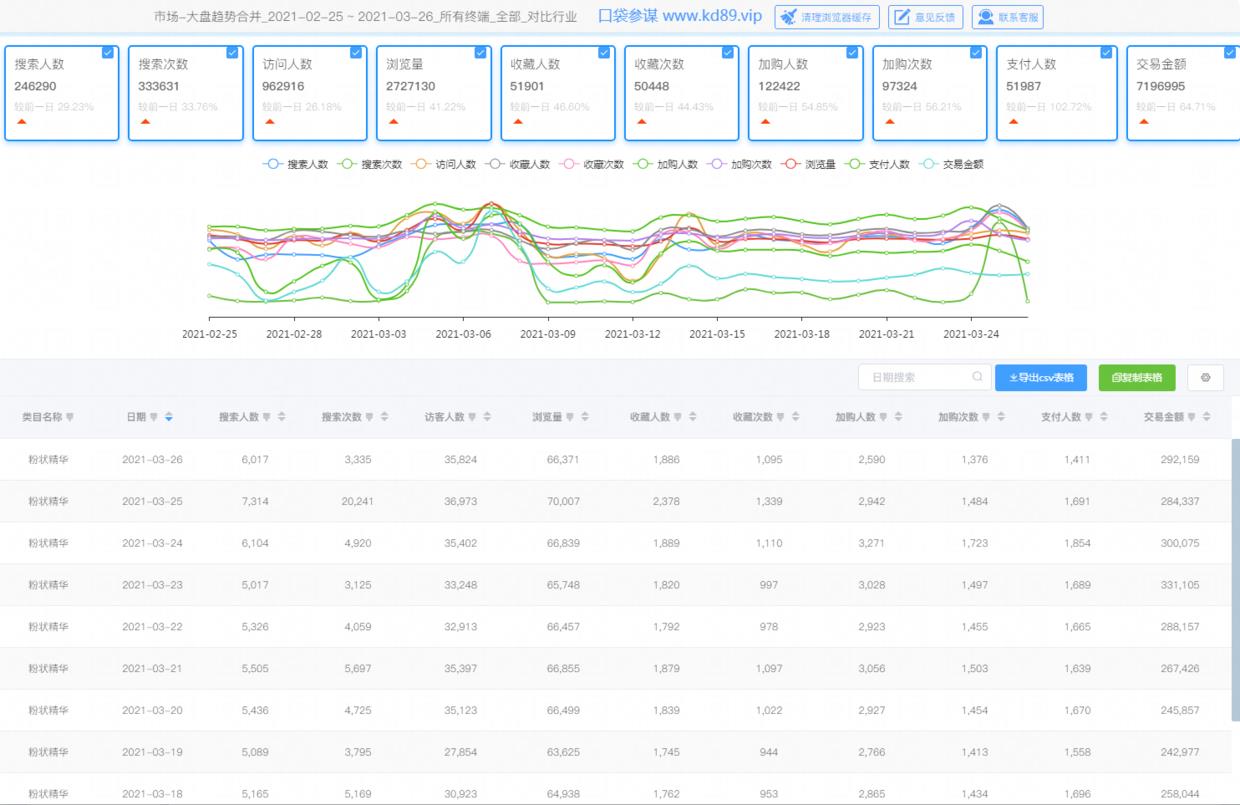Open filter dropdown for 浏览量 column

coord(570,417)
